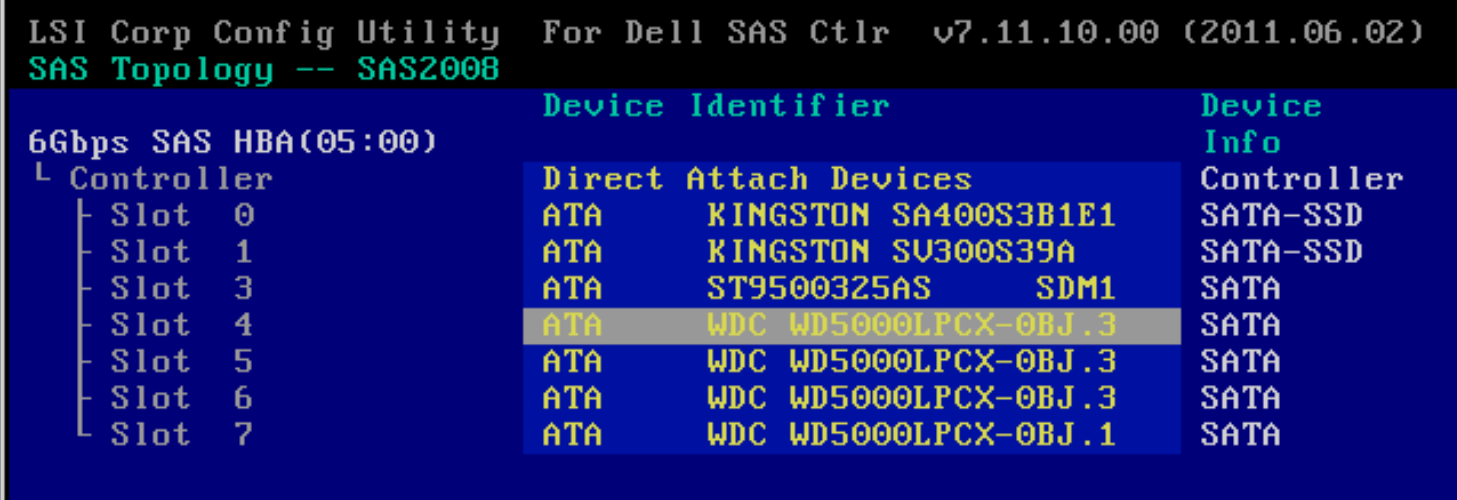Select Slot 3 in the topology tree
1457x500 pixels.
[x=182, y=288]
